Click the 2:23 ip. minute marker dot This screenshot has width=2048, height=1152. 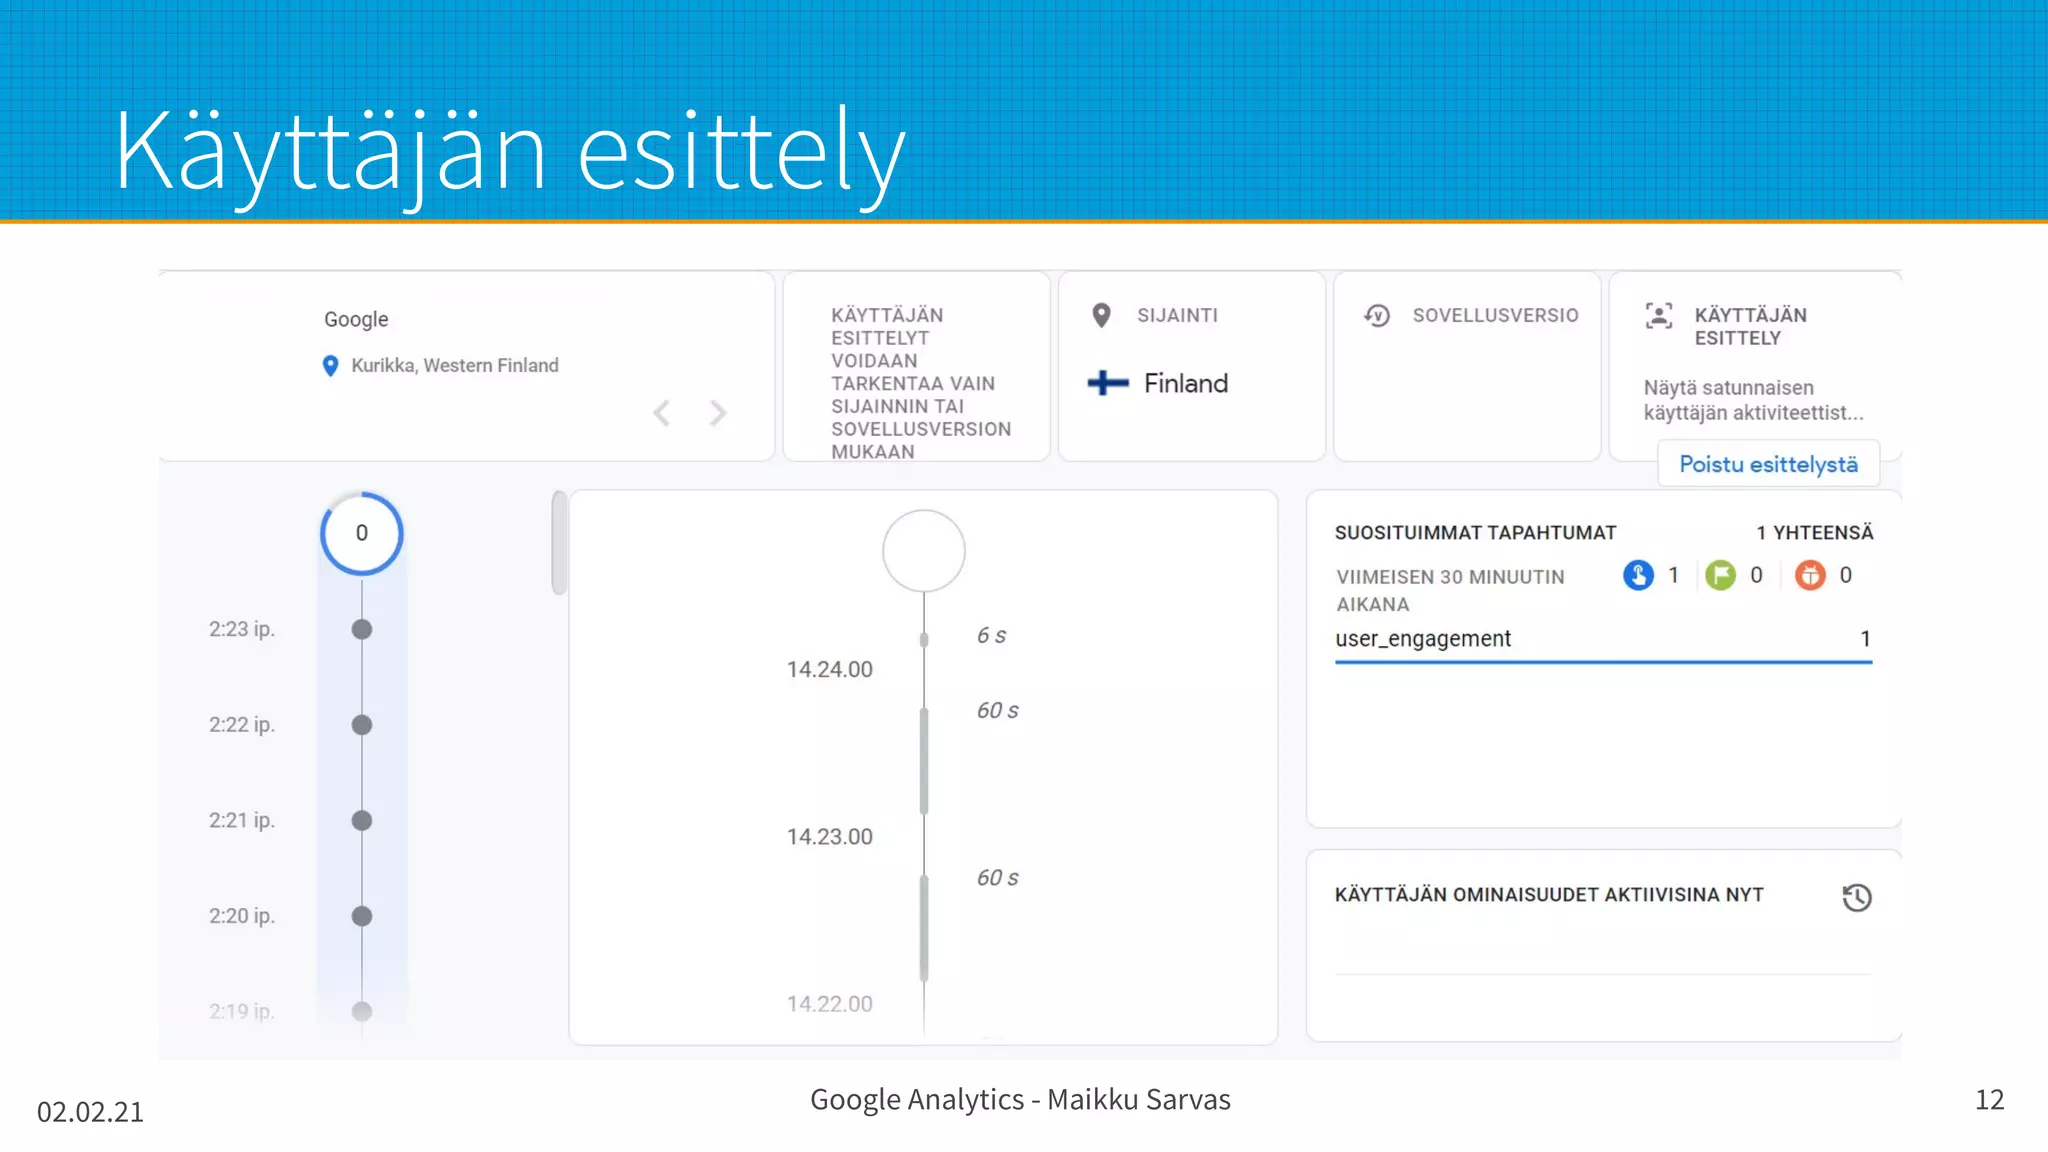(362, 629)
